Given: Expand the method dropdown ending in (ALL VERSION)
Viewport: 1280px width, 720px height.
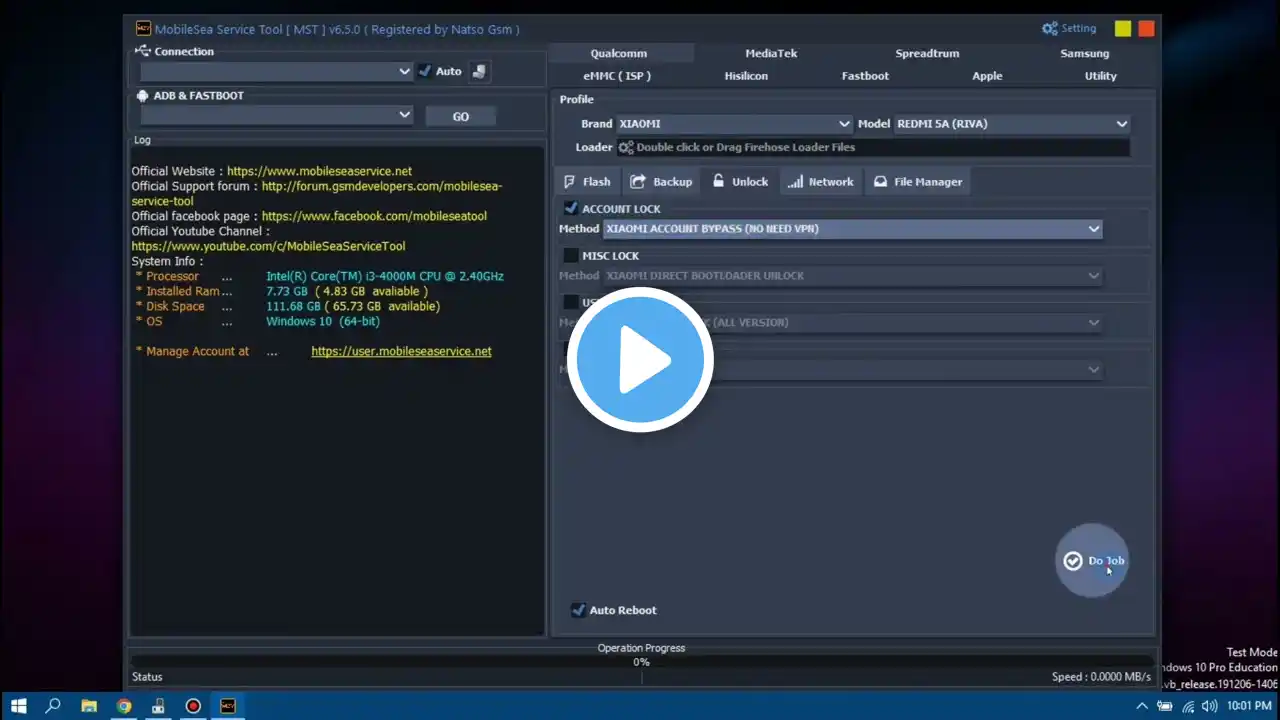Looking at the screenshot, I should [853, 323].
